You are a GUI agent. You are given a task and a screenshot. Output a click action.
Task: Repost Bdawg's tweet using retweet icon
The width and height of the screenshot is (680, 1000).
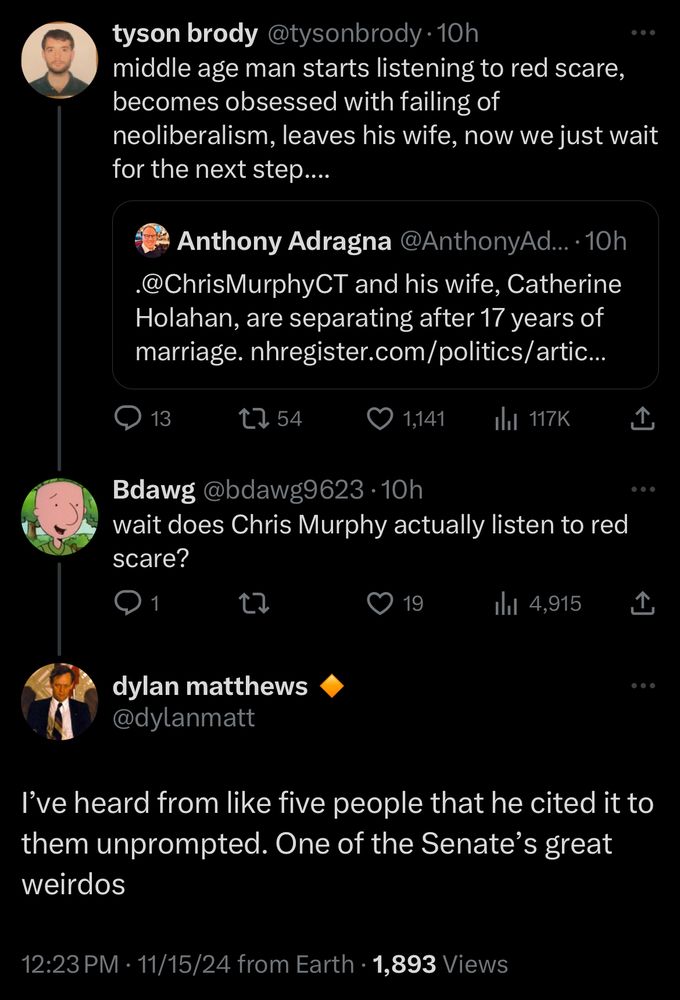(253, 603)
